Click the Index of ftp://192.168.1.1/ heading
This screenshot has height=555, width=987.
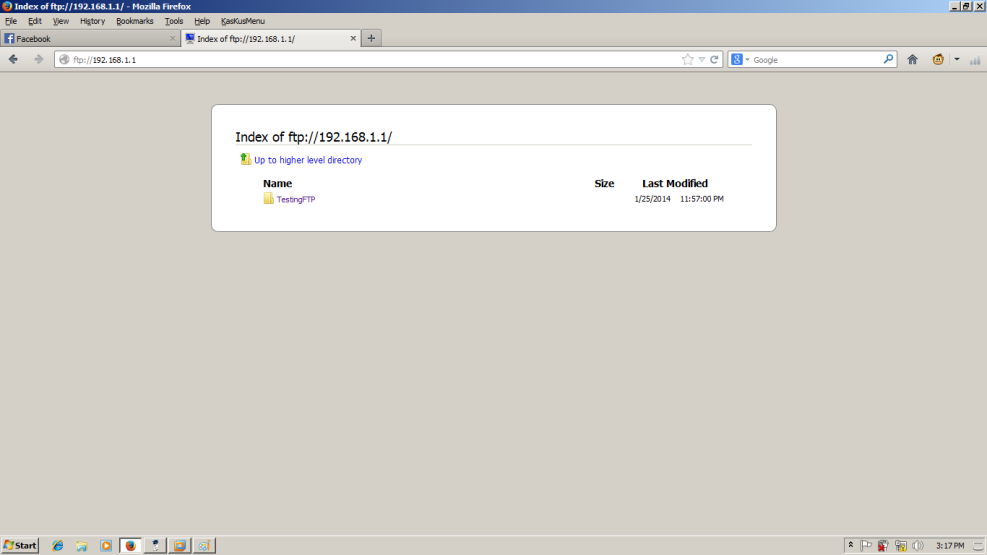(313, 137)
